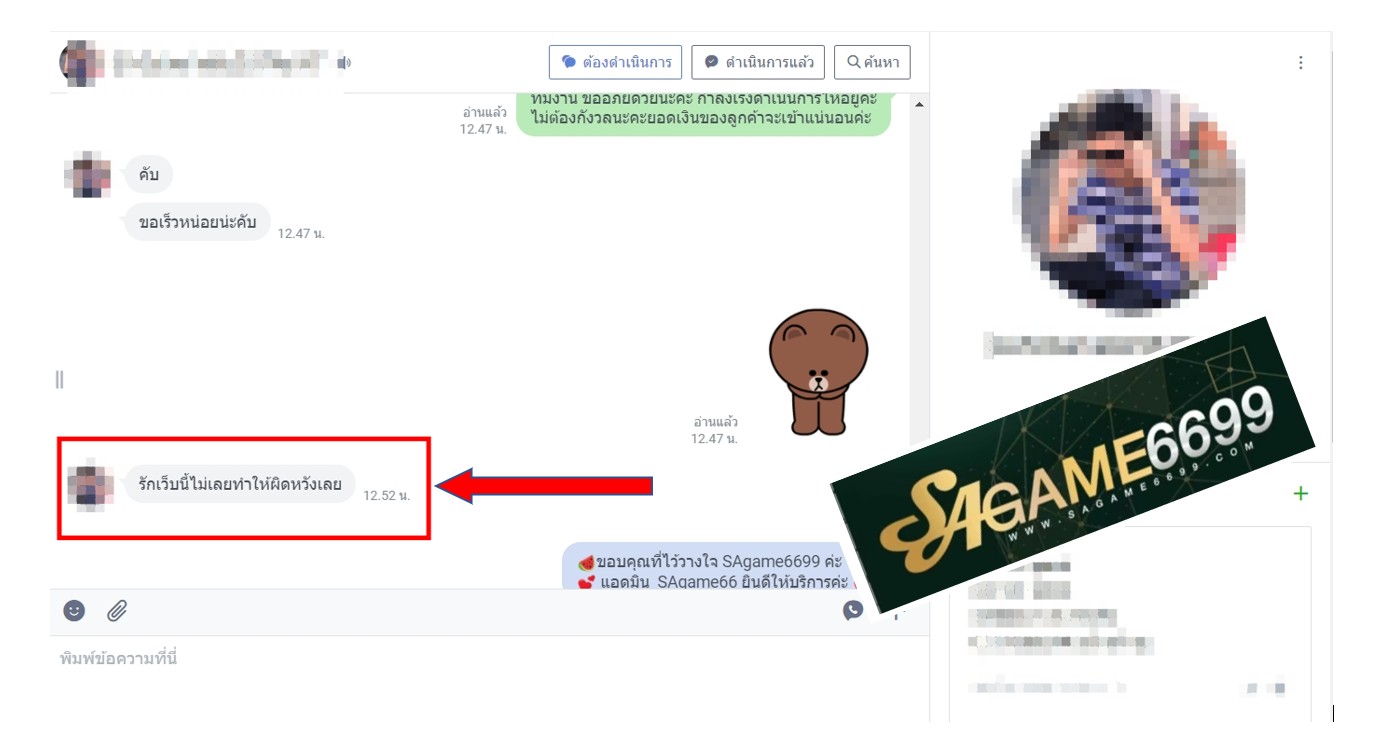1378x739 pixels.
Task: Click the blurred notes box in profile panel
Action: (x=1130, y=625)
